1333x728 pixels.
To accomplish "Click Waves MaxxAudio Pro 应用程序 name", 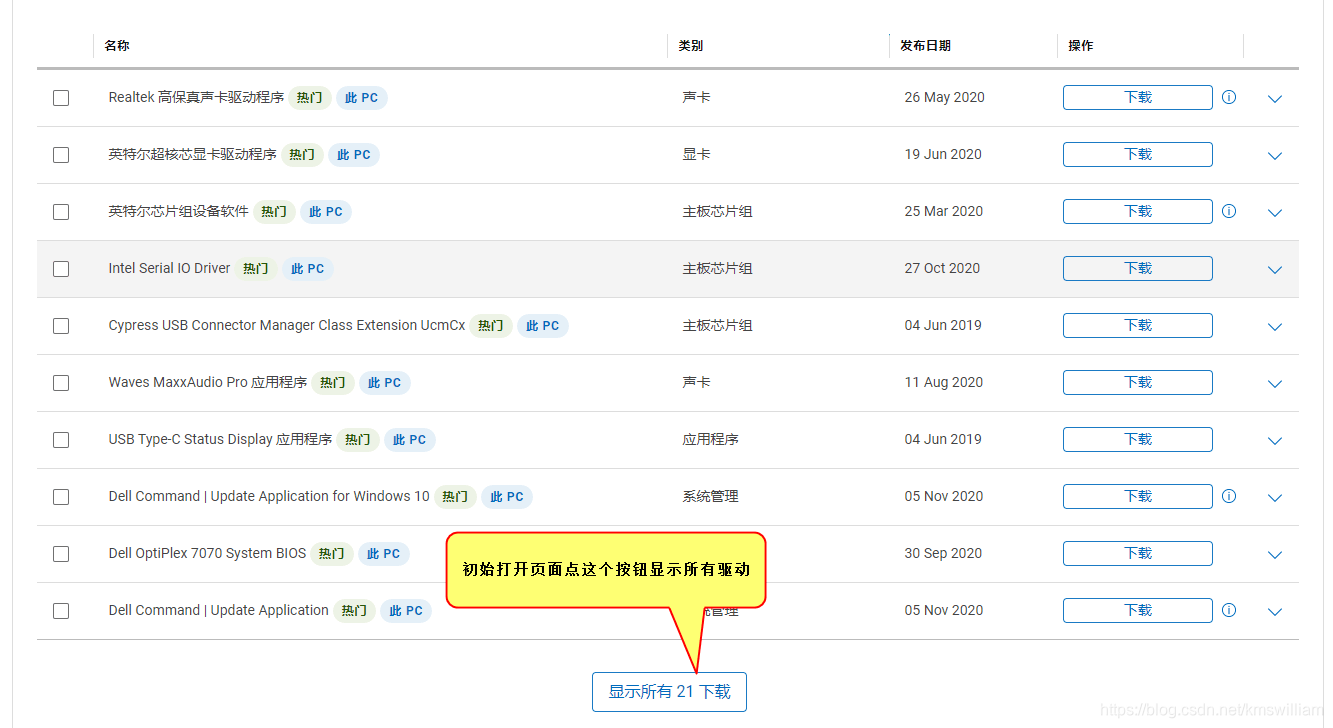I will pyautogui.click(x=208, y=382).
